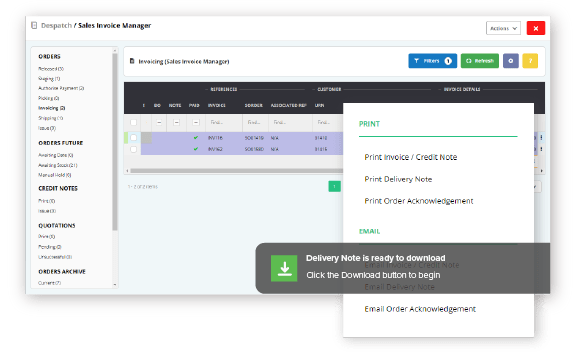Viewport: 580px width, 360px height.
Task: Tick the checkbox for invoice INV162
Action: (x=133, y=149)
